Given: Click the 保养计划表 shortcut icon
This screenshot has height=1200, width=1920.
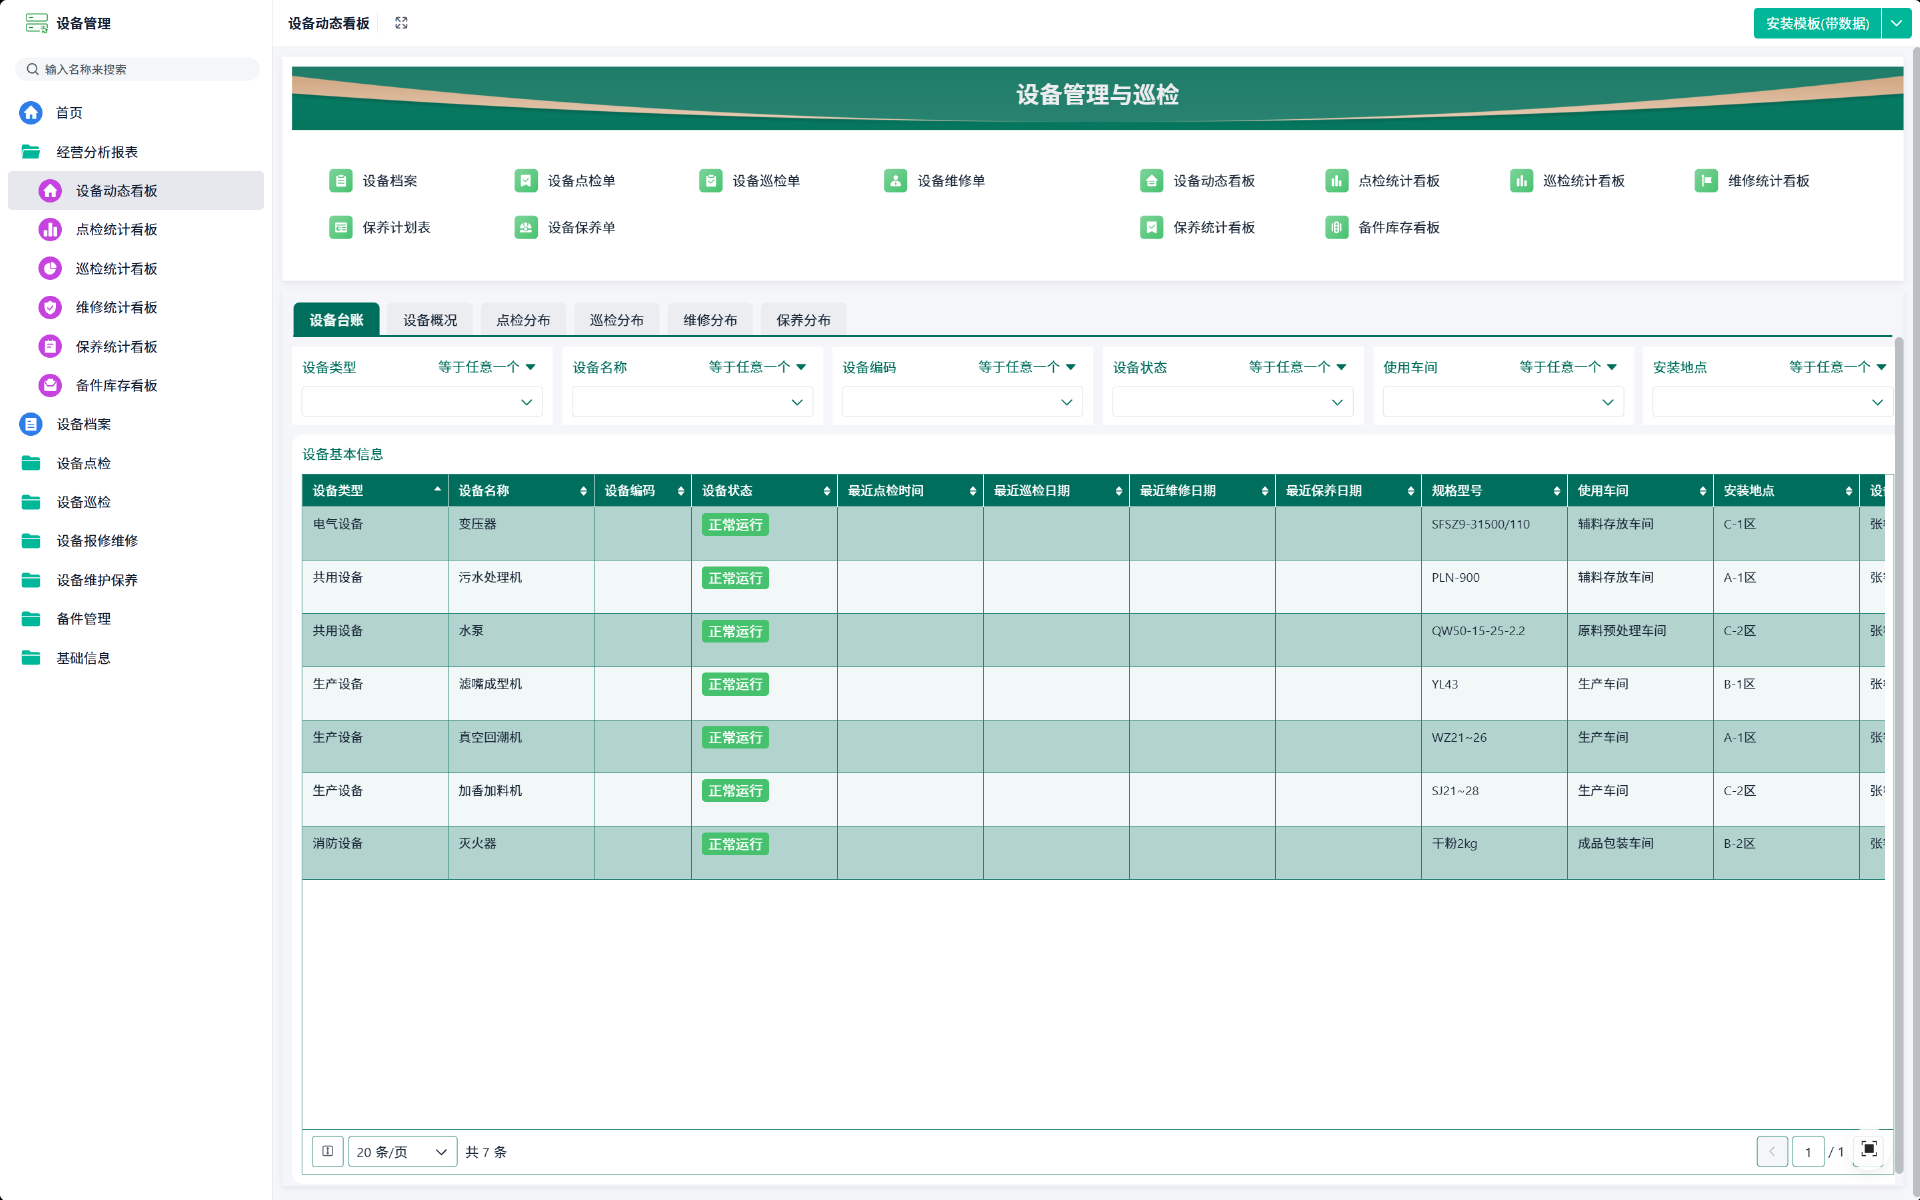Looking at the screenshot, I should 341,228.
